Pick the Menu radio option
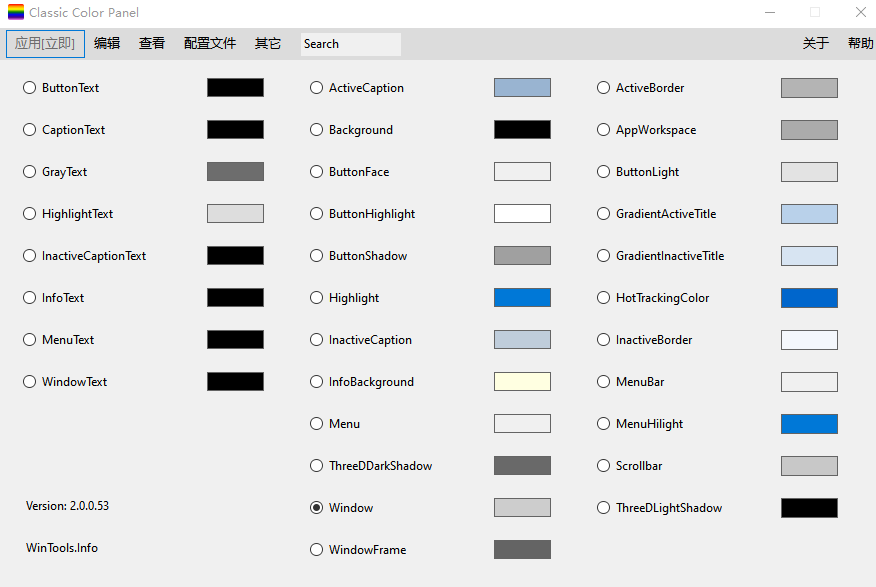 click(316, 423)
